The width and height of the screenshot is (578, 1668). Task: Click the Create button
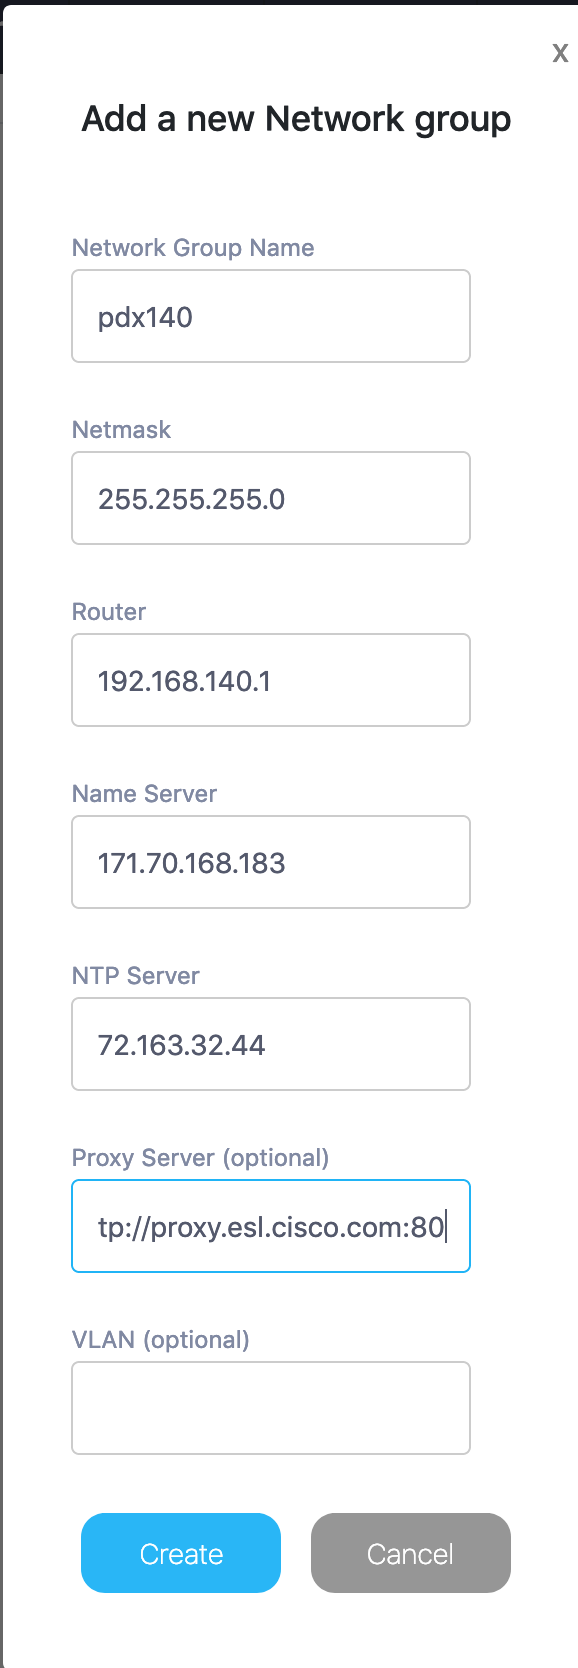[x=181, y=1553]
